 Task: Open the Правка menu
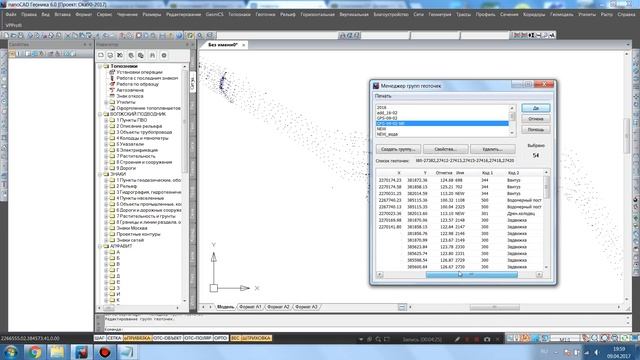(x=29, y=14)
